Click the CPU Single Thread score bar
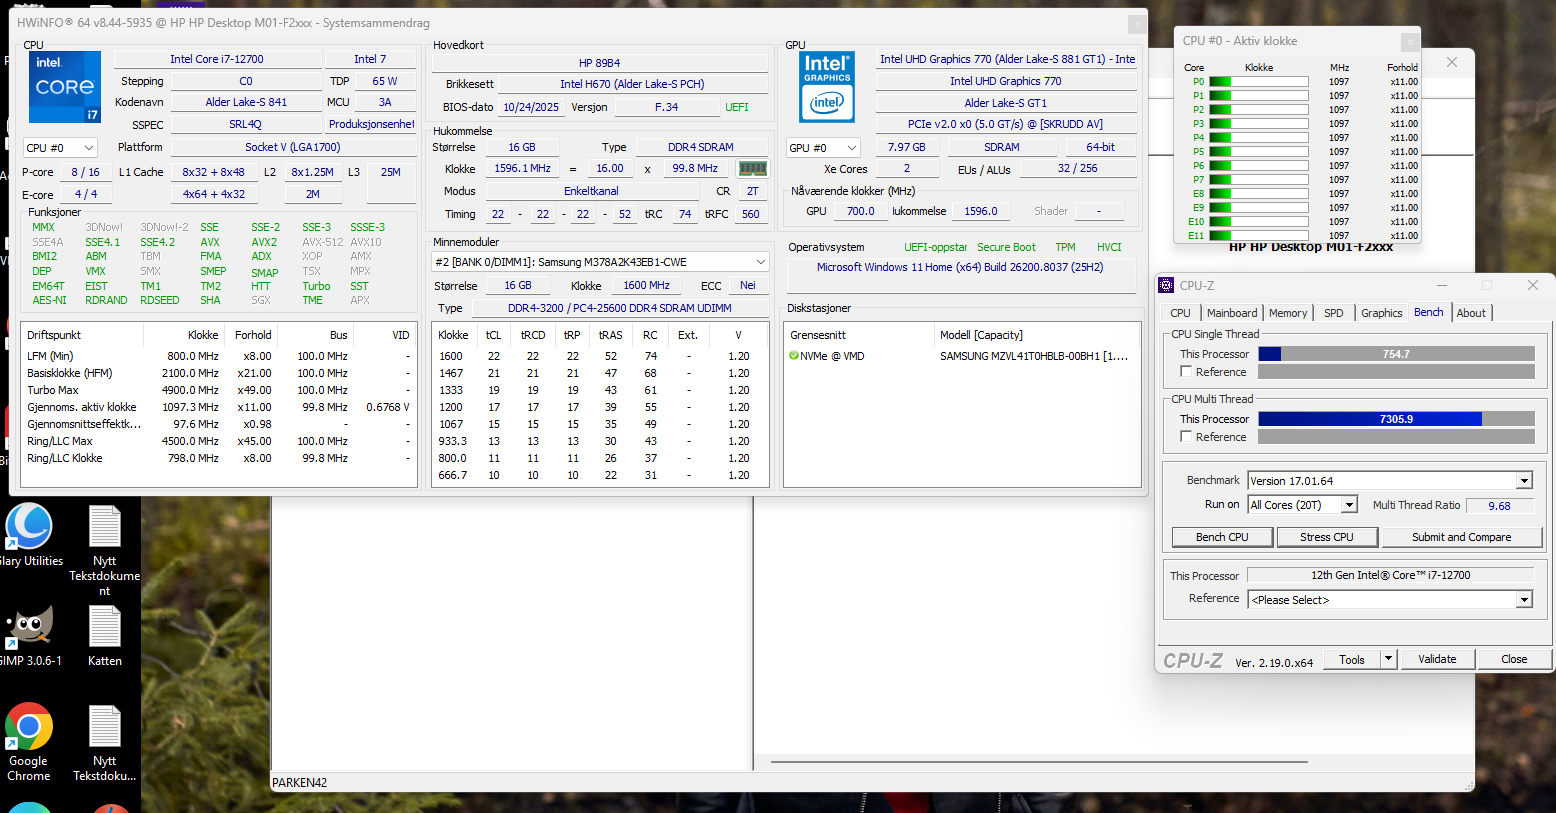 click(1396, 354)
